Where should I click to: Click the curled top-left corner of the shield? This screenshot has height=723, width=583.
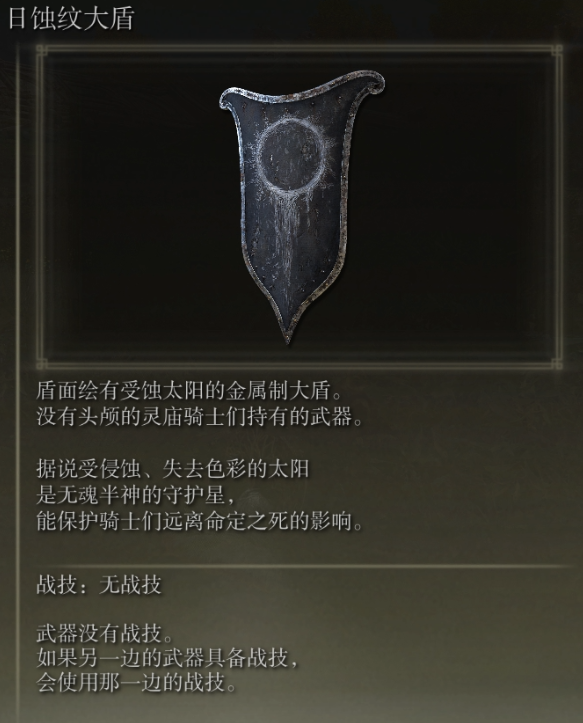[x=229, y=99]
